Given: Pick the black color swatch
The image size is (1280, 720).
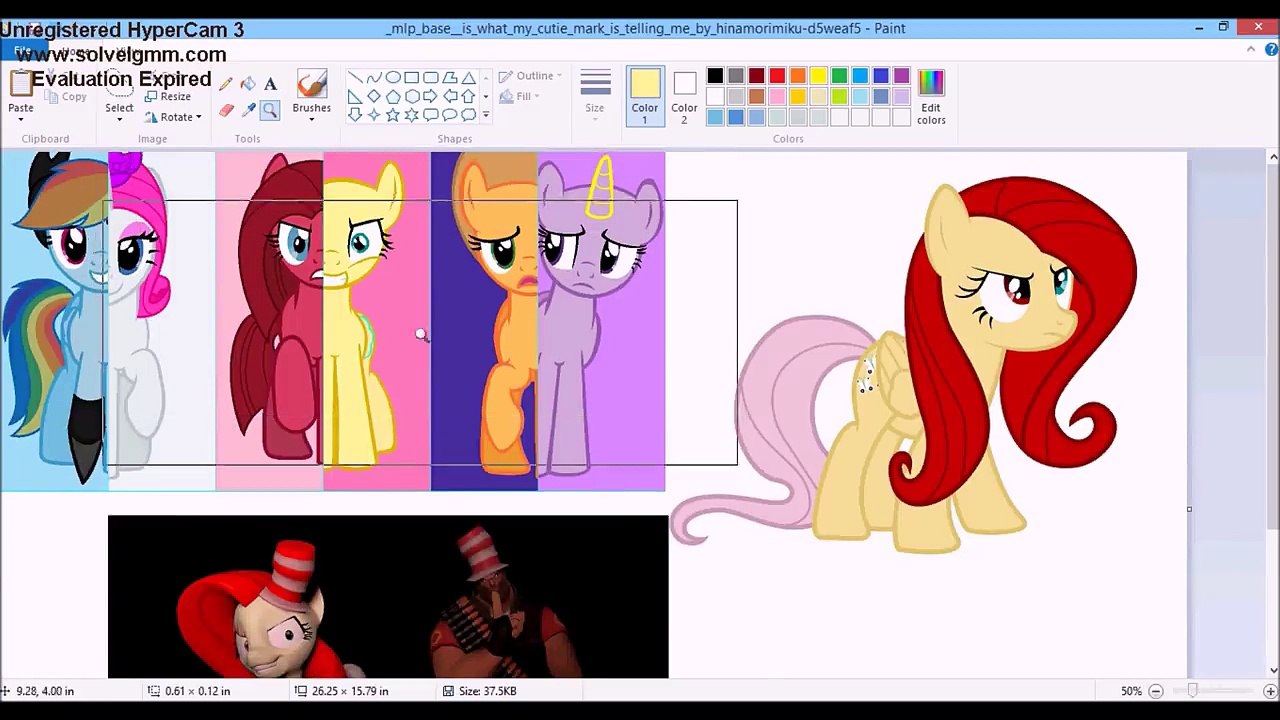Looking at the screenshot, I should 715,76.
